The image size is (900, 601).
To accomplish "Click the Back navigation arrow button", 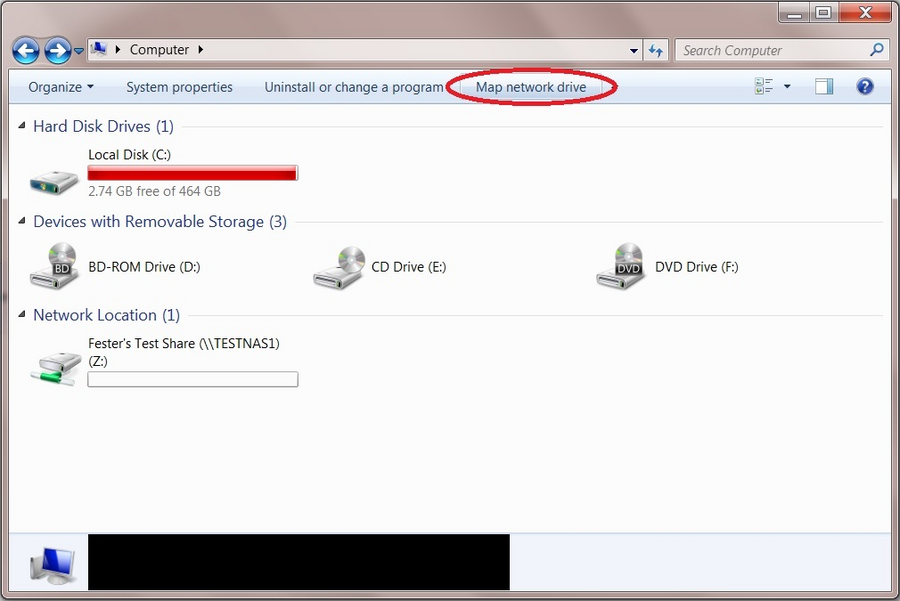I will coord(26,50).
